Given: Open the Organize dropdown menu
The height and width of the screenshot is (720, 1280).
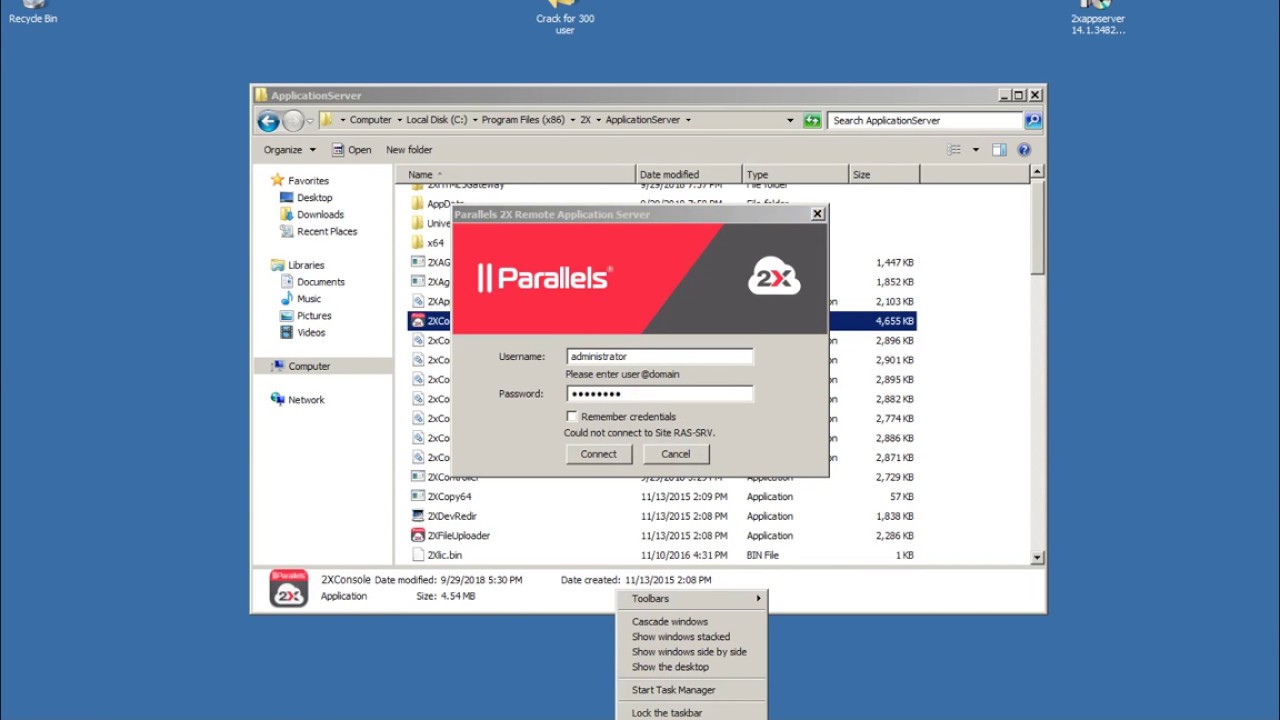Looking at the screenshot, I should (289, 150).
